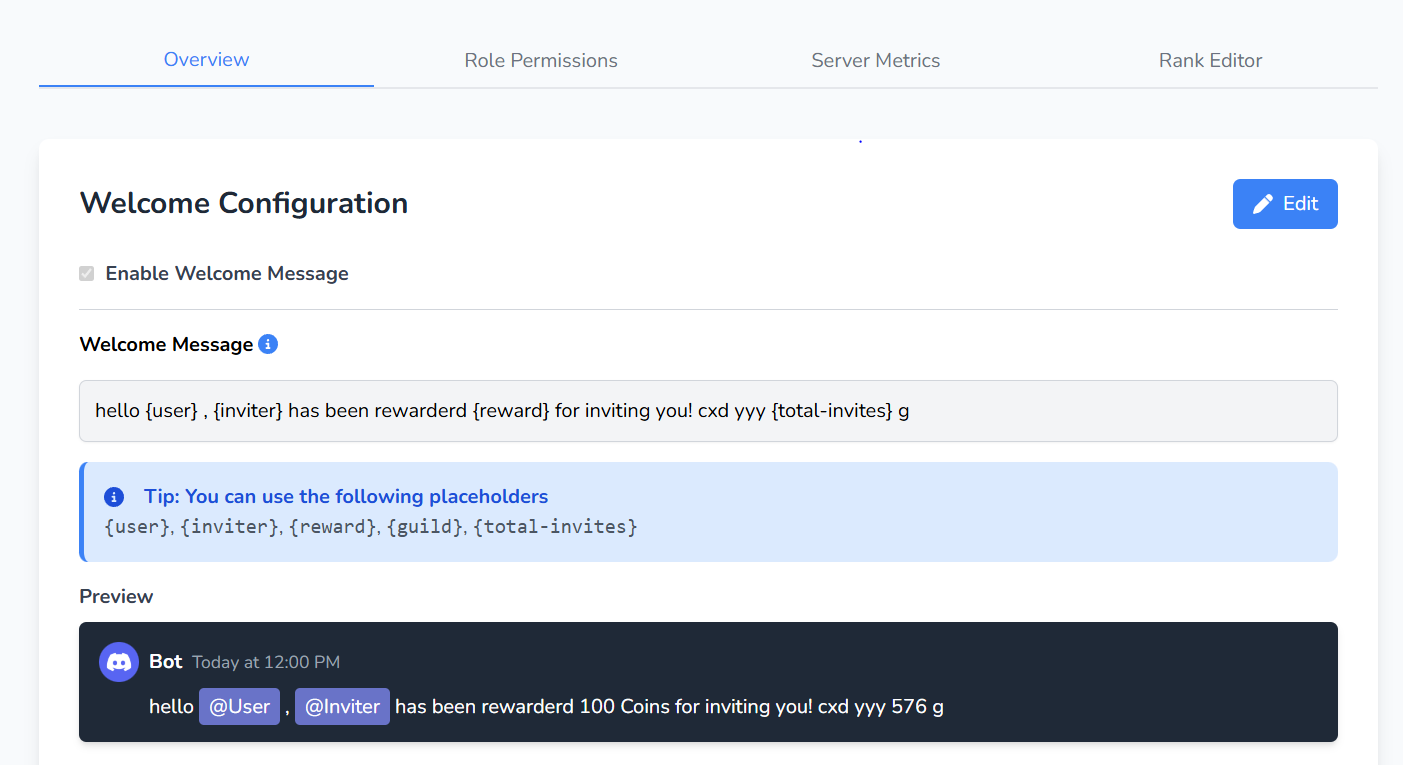Toggle the Enable Welcome Message checkbox
Image resolution: width=1403 pixels, height=765 pixels.
[x=87, y=273]
